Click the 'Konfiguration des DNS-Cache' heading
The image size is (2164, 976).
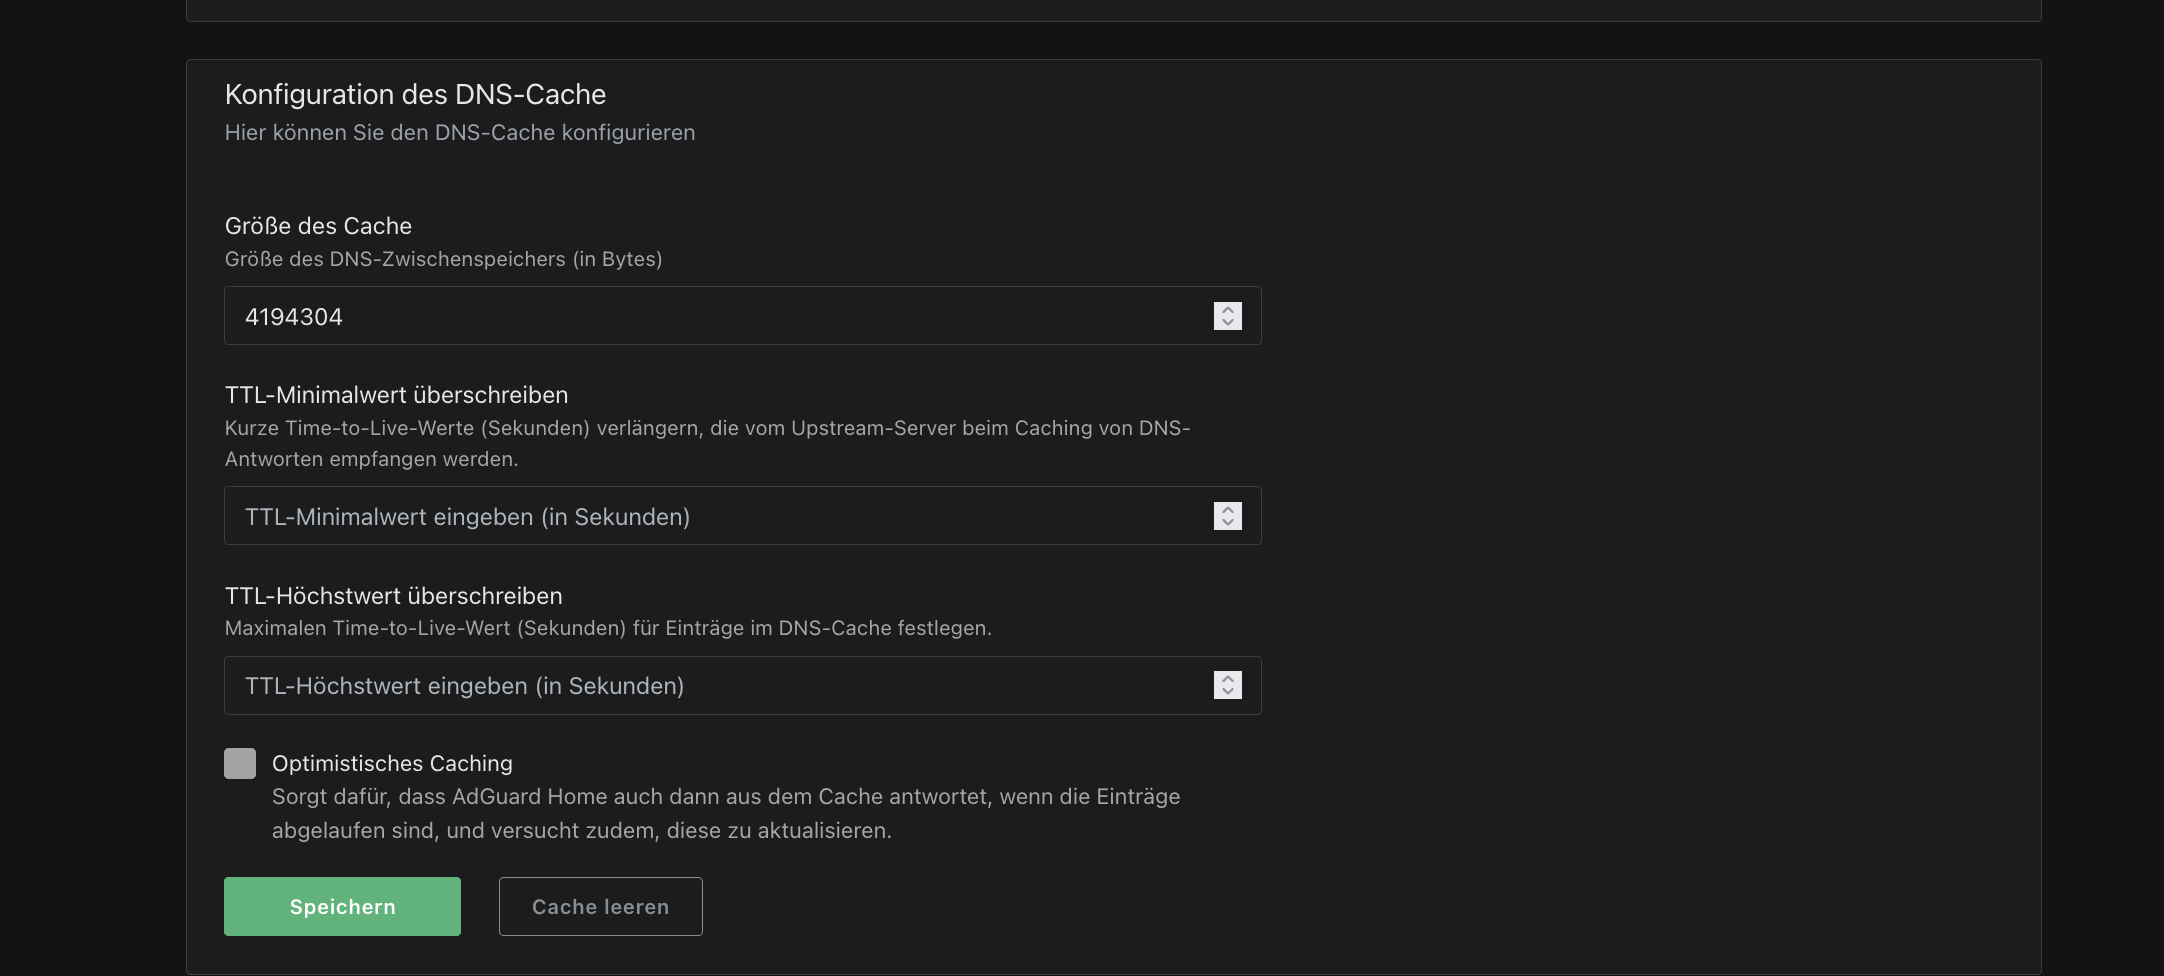pos(415,94)
